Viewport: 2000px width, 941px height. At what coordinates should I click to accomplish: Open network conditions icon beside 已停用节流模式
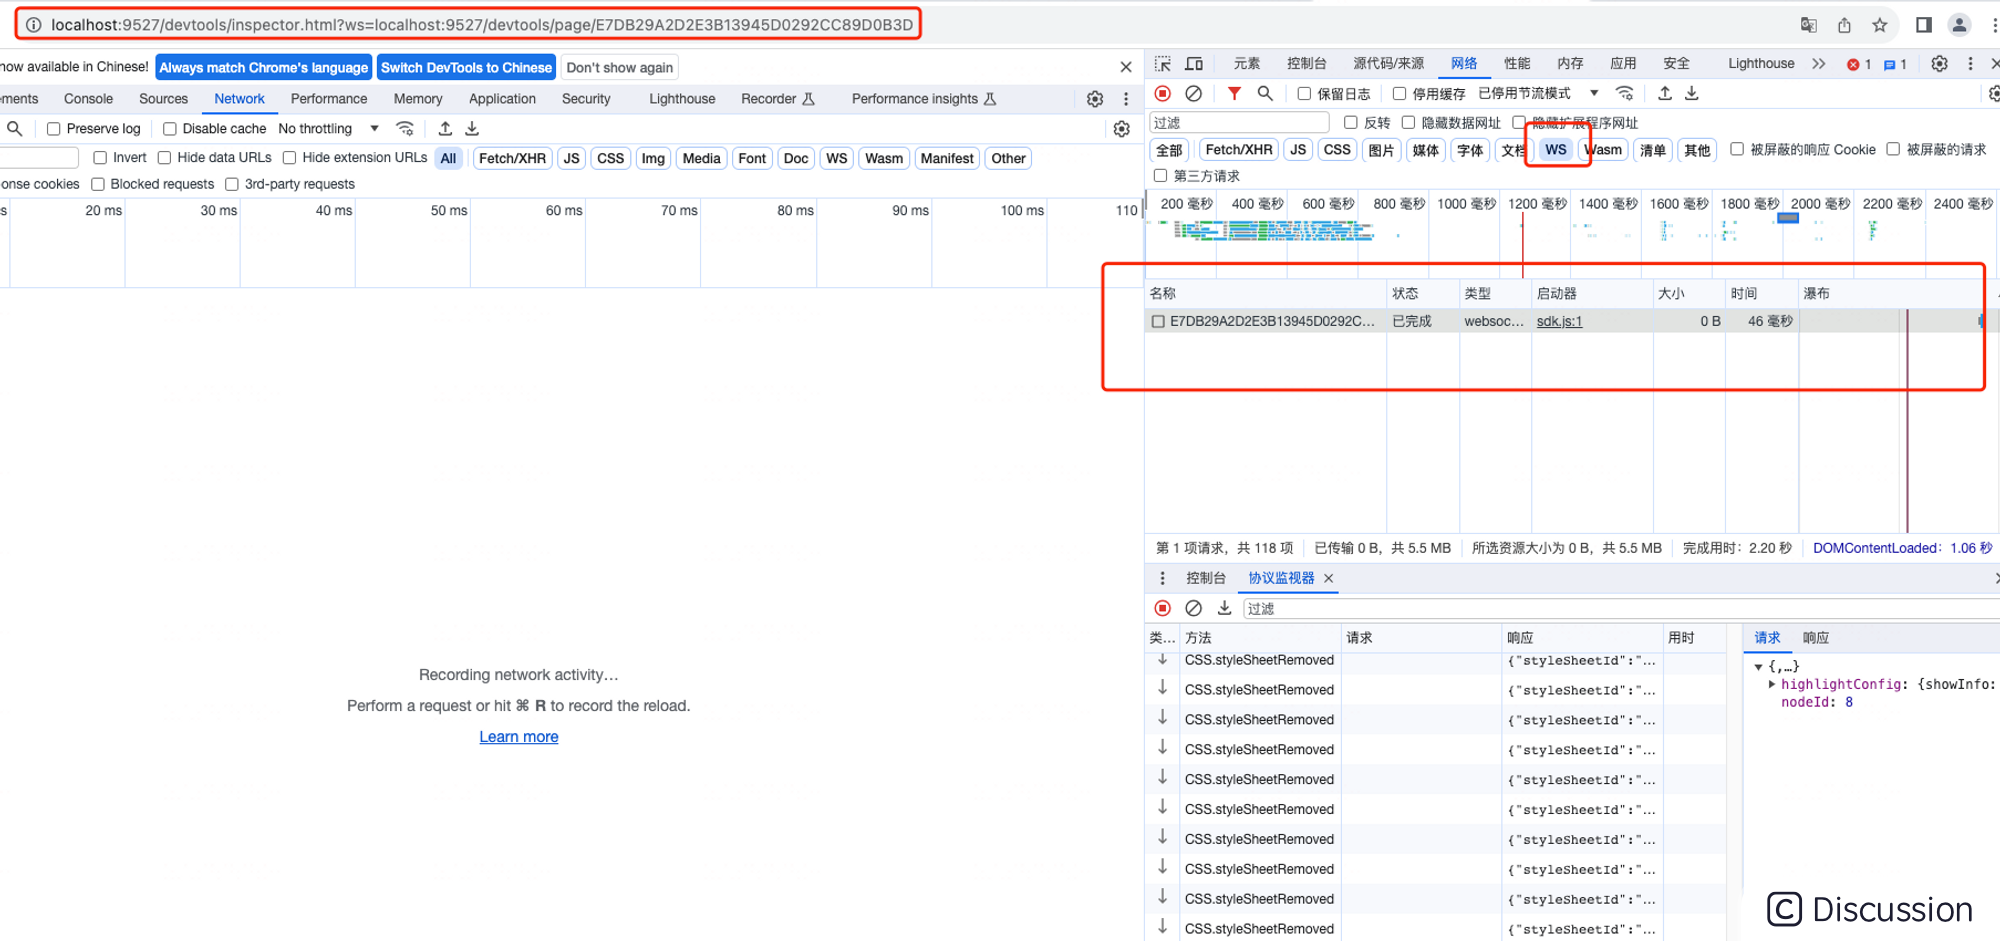tap(1625, 93)
